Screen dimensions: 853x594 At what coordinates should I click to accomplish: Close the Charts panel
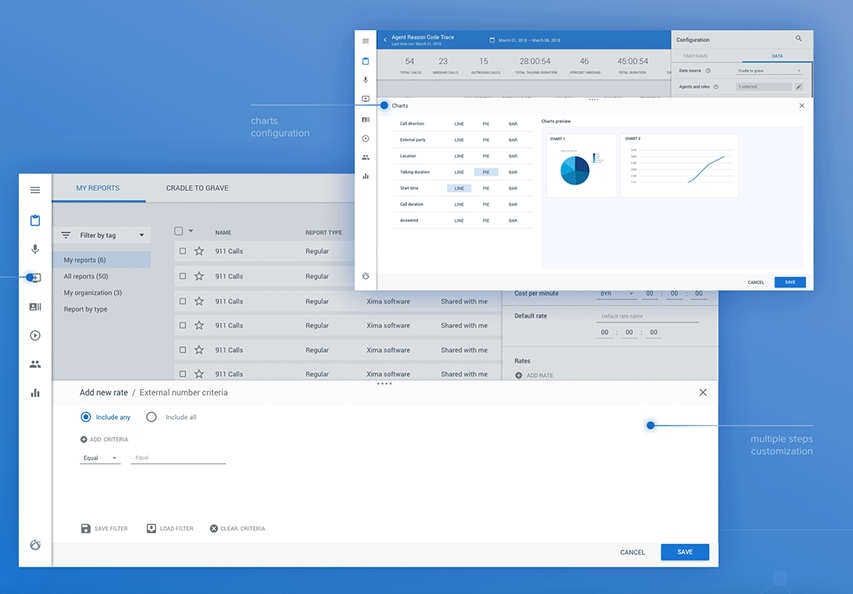point(802,106)
